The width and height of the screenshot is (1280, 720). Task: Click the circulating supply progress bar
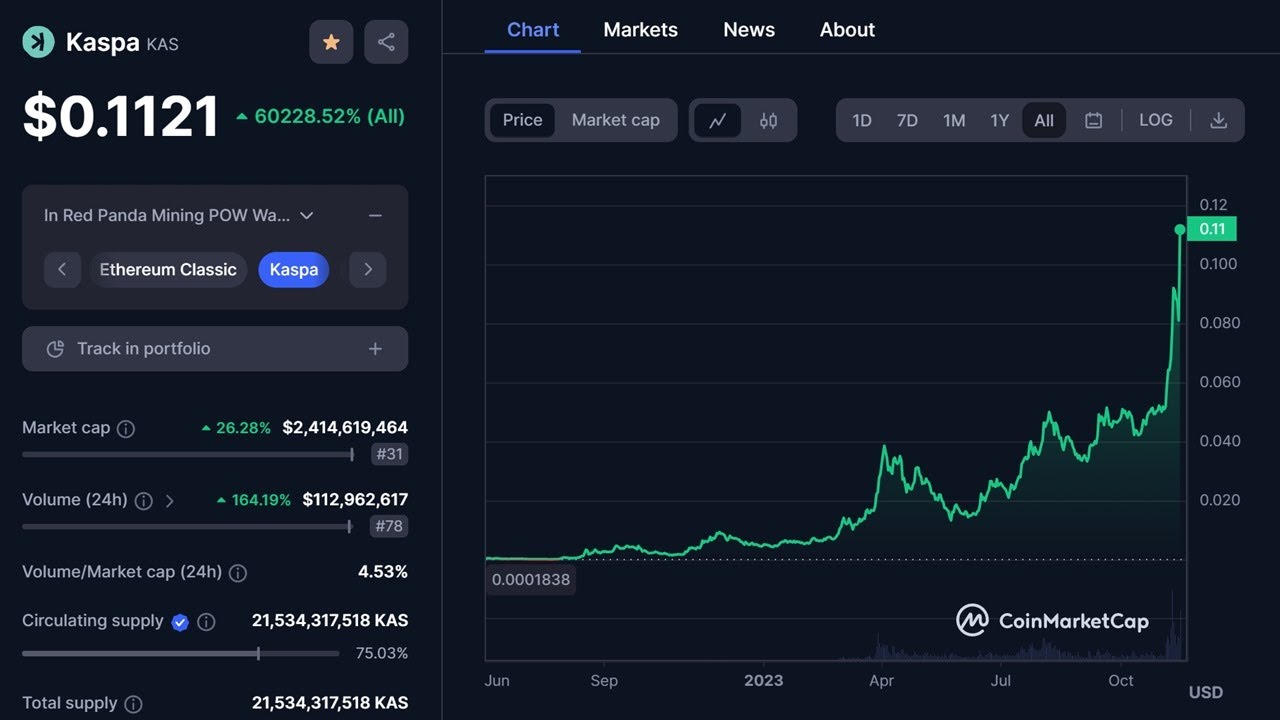click(x=180, y=654)
